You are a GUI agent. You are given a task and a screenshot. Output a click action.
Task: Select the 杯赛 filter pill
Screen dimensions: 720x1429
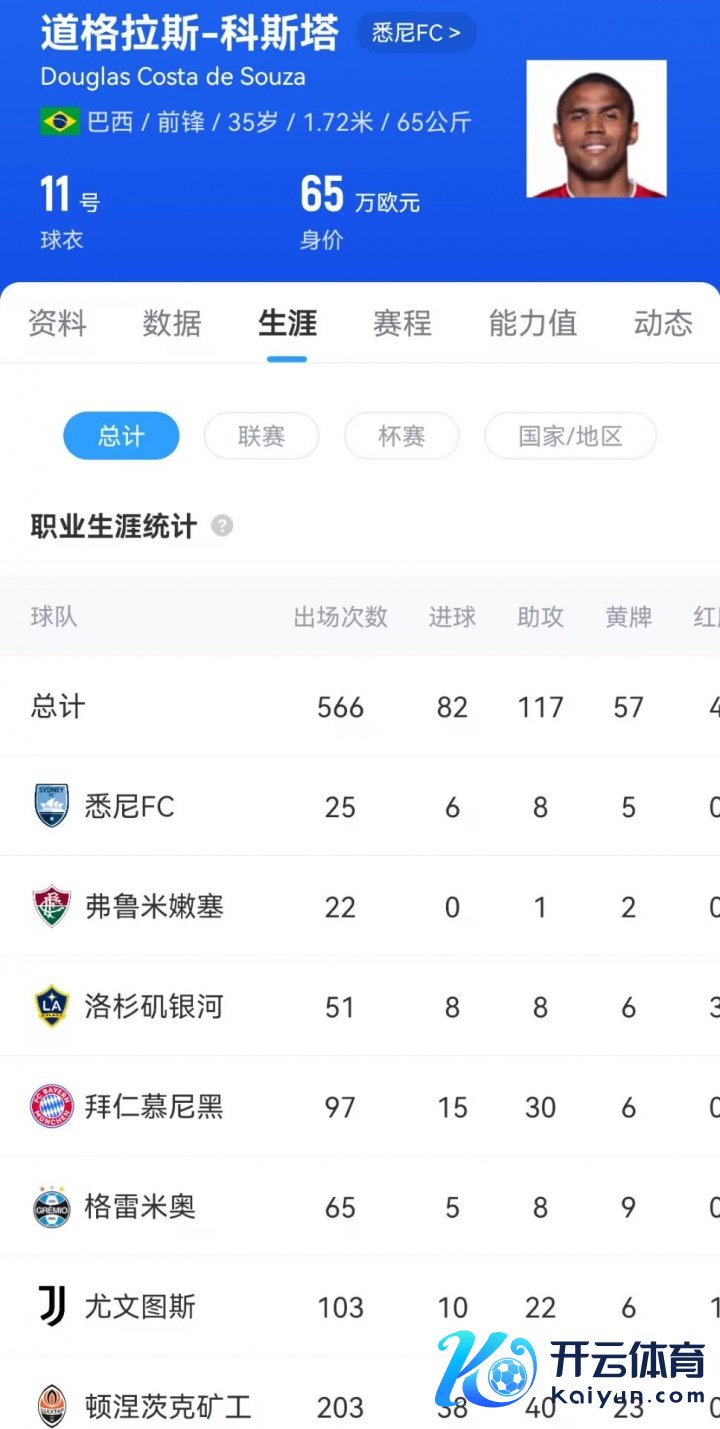point(401,436)
